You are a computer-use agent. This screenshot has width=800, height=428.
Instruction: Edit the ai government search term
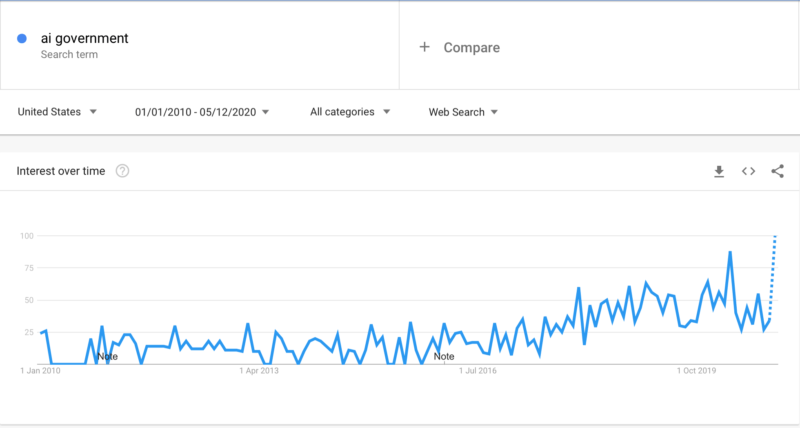(x=85, y=38)
